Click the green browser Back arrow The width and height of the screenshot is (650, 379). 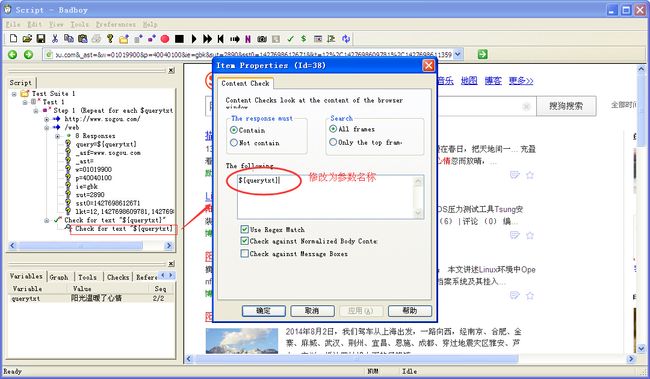click(x=12, y=54)
